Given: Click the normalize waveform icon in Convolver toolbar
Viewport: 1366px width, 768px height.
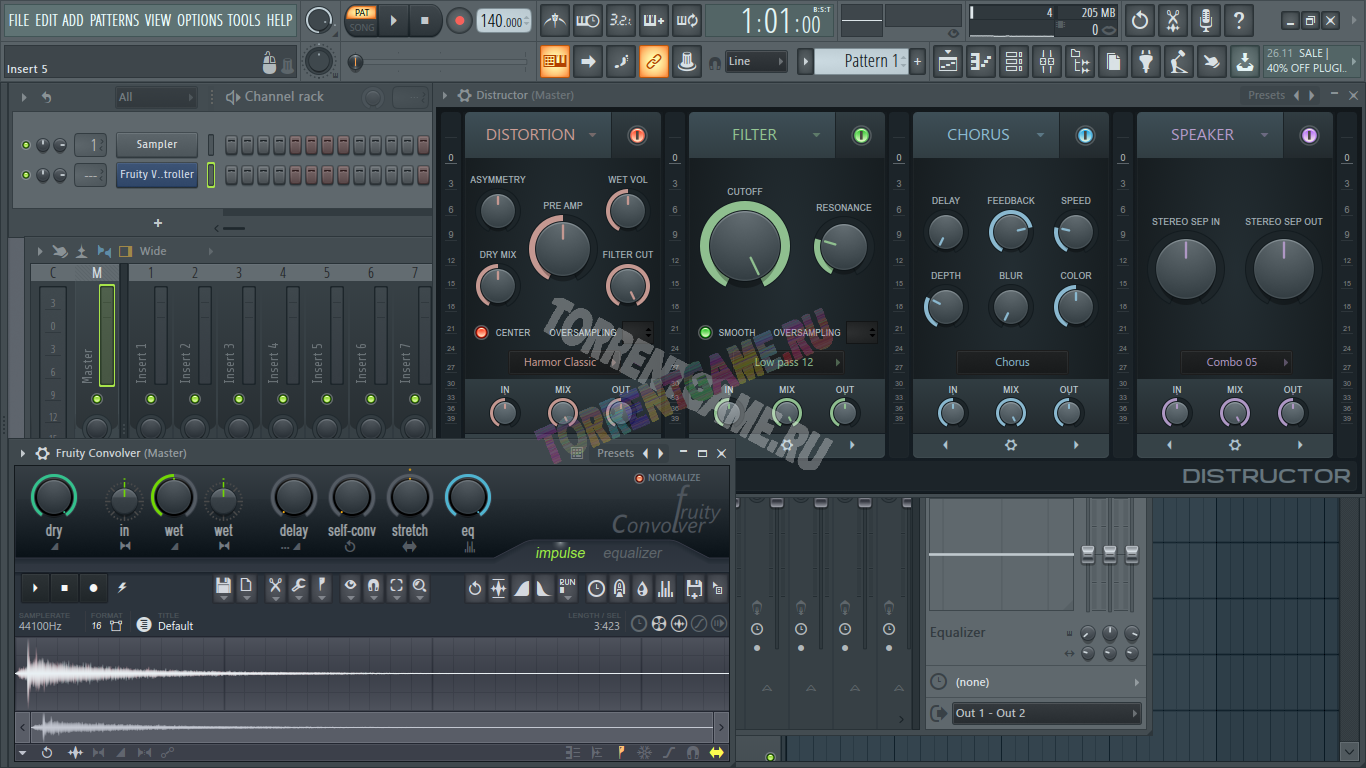Looking at the screenshot, I should click(498, 588).
